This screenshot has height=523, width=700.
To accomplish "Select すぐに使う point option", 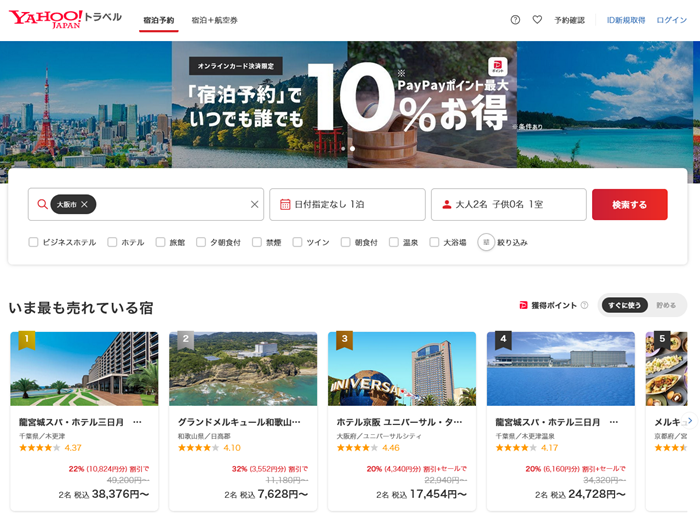I will (624, 305).
